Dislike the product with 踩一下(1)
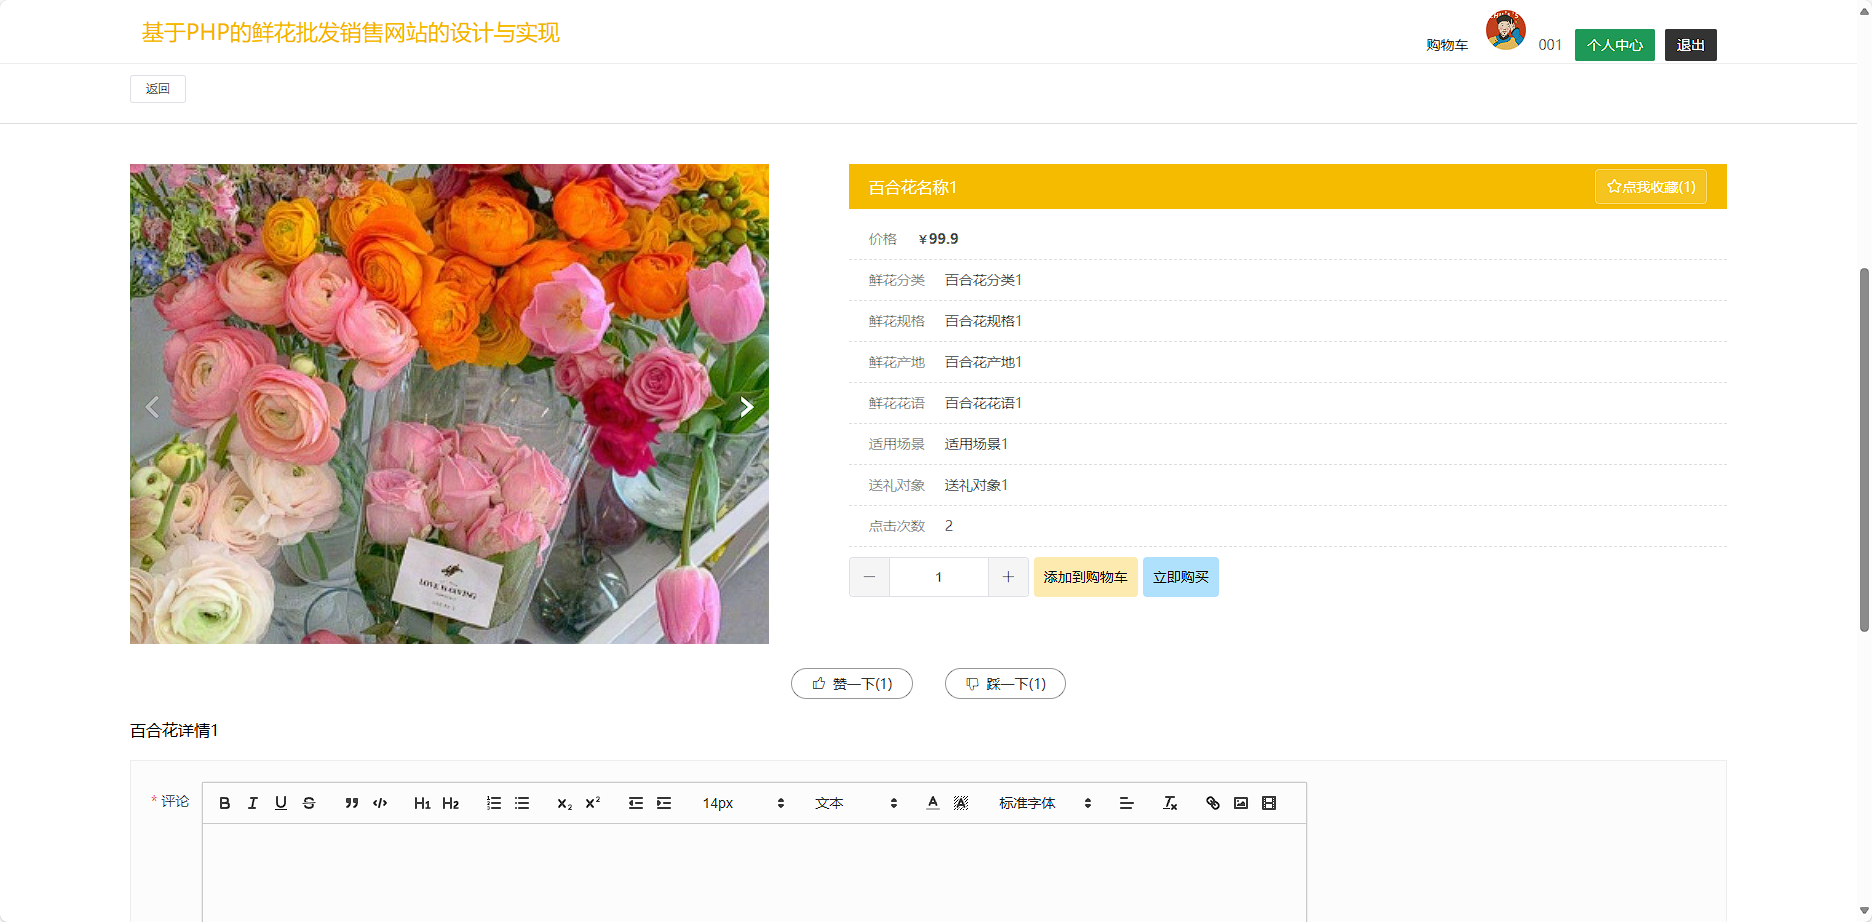1872x922 pixels. (1005, 684)
